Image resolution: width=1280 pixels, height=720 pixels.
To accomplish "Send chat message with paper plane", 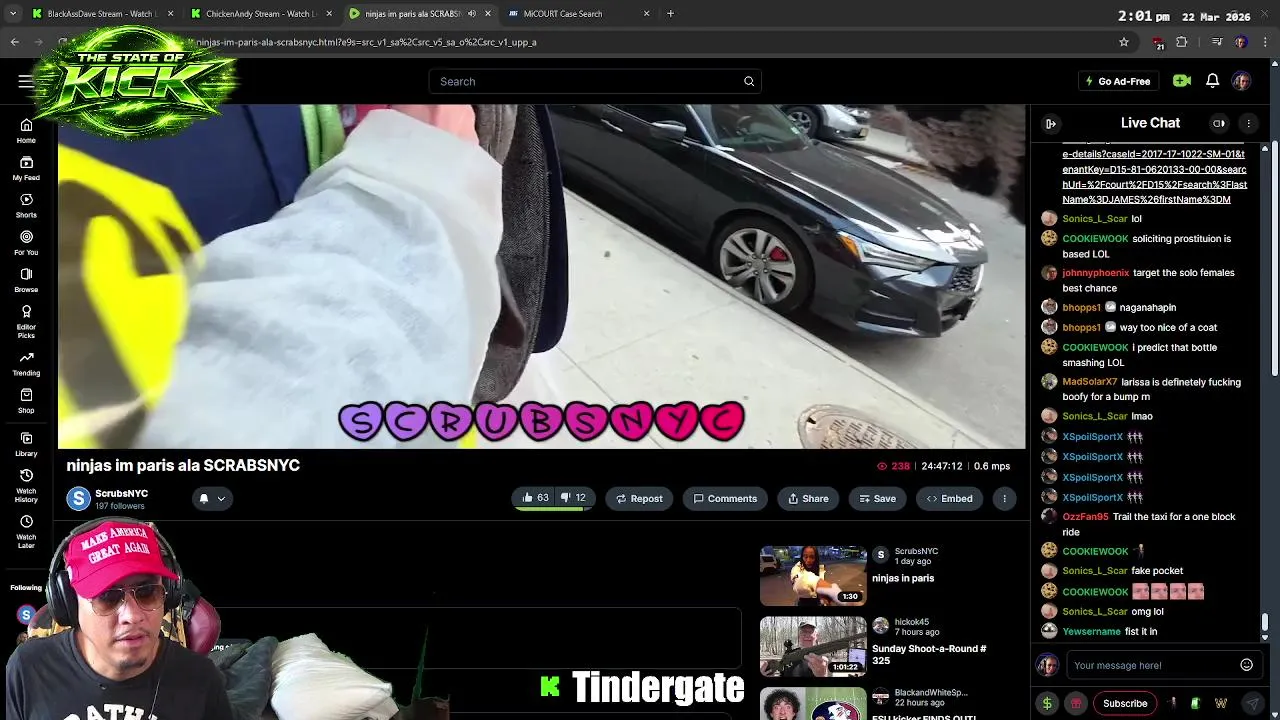I will click(1252, 703).
